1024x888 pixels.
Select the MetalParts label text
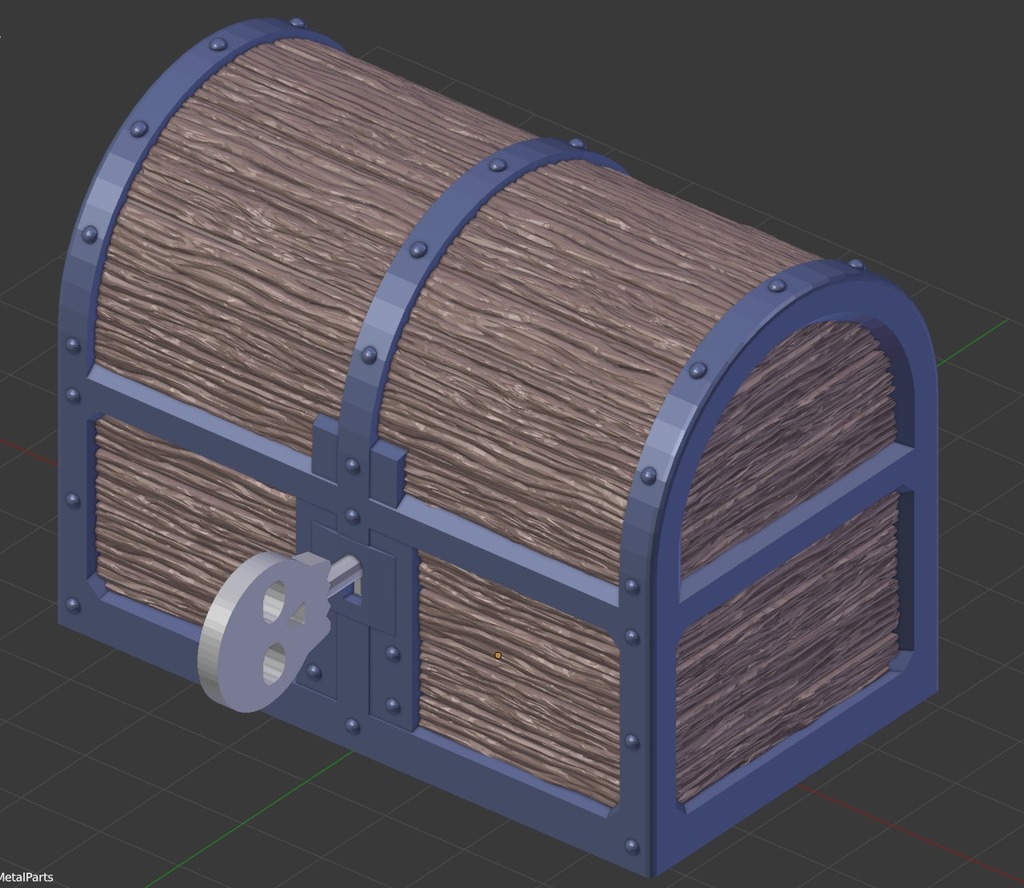(x=27, y=879)
